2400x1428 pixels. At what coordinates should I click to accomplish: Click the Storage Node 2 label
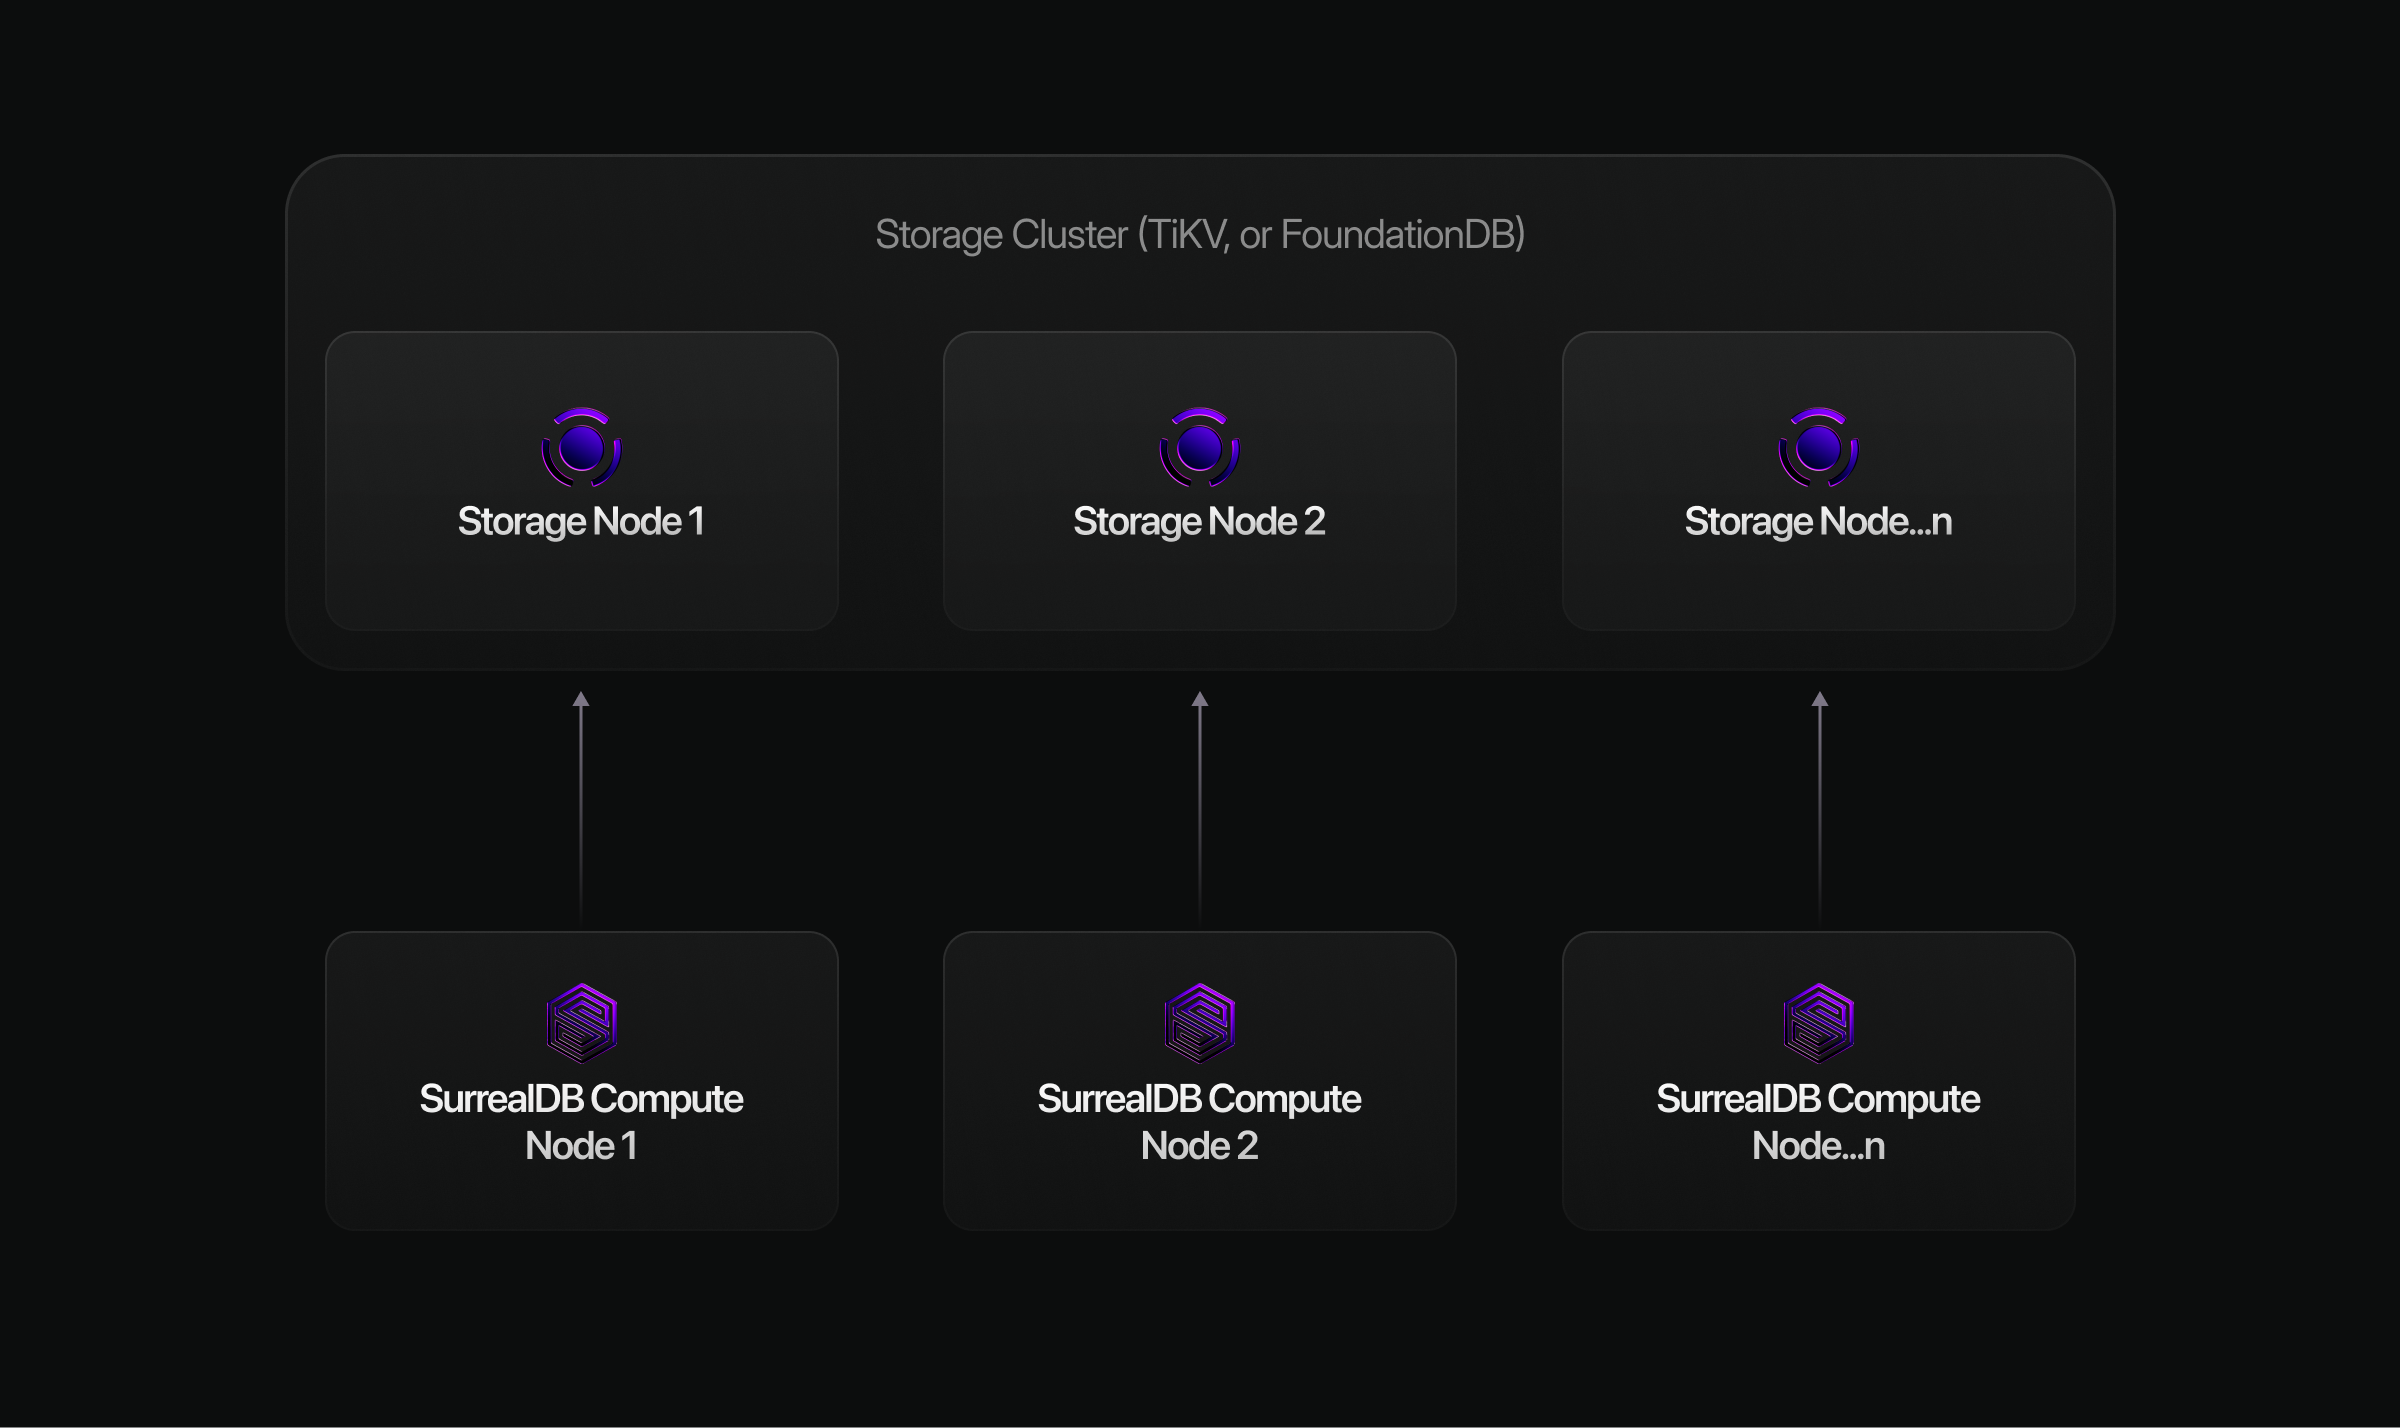click(1199, 522)
